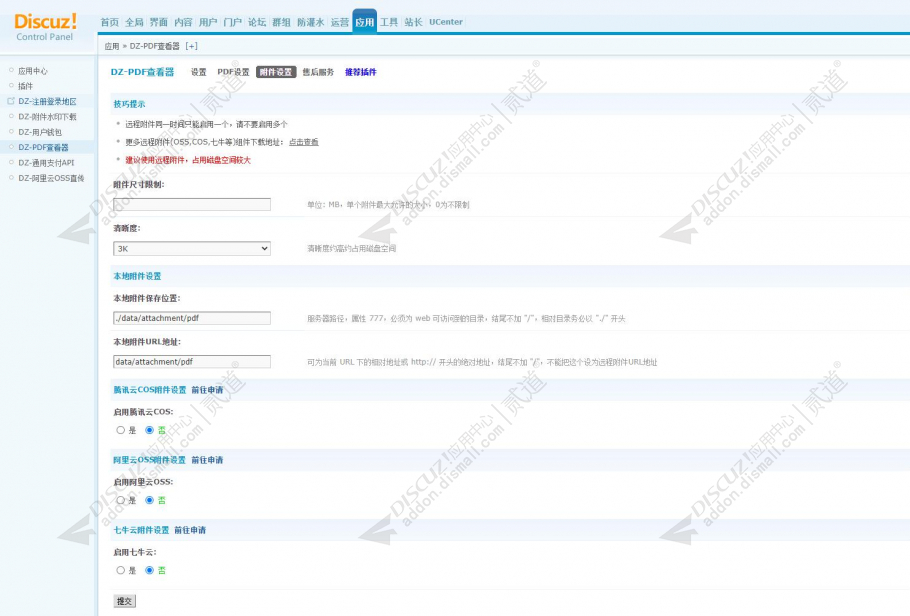This screenshot has width=910, height=616.
Task: Open the 防灌水 top menu
Action: tap(310, 22)
